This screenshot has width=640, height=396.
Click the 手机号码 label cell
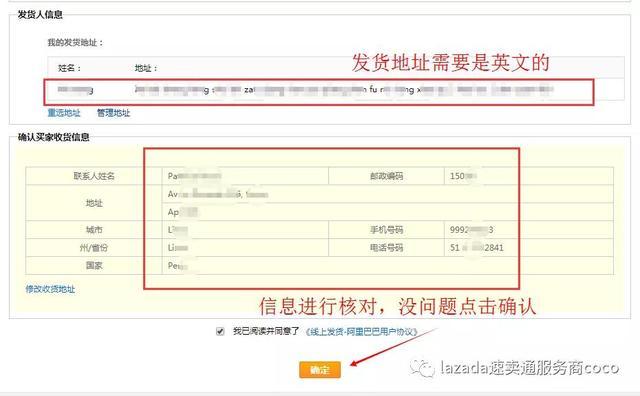pos(386,230)
